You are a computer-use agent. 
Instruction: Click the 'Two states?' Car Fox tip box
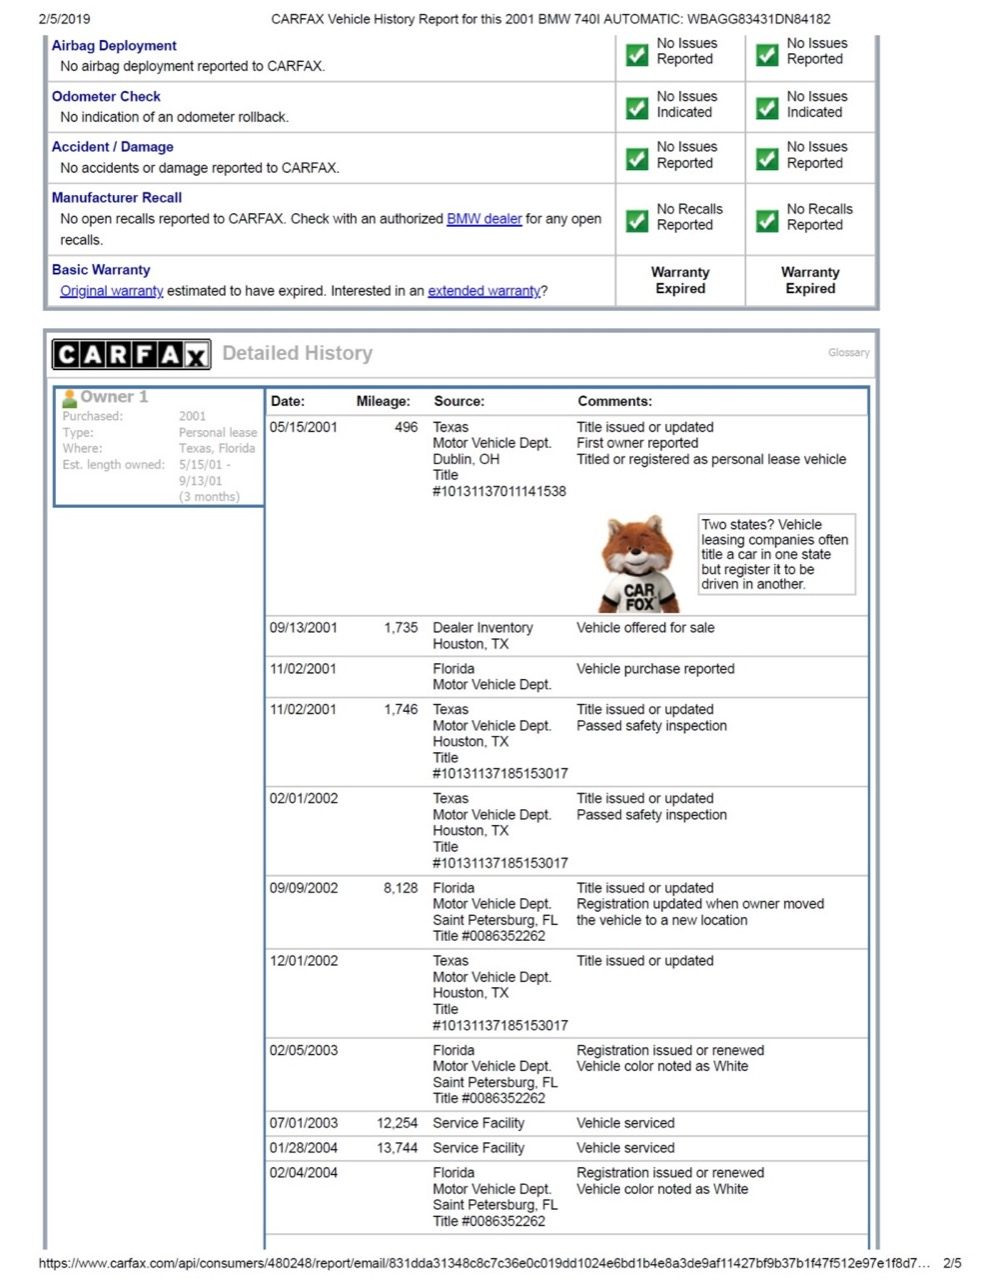[x=777, y=554]
